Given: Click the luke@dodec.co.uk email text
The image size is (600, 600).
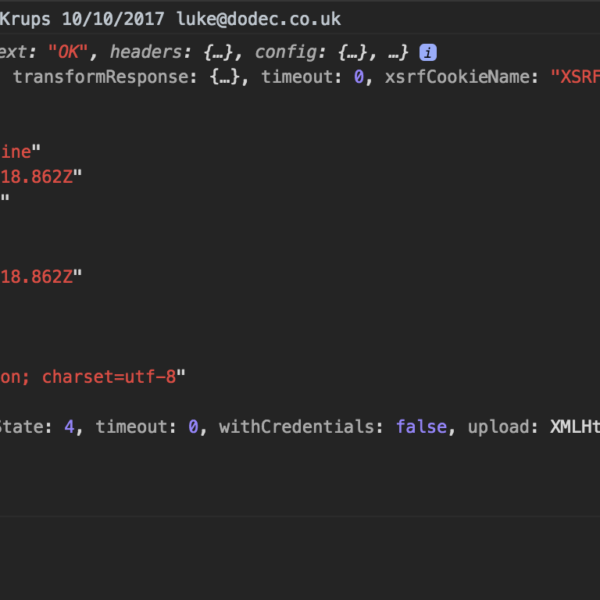Looking at the screenshot, I should 258,19.
